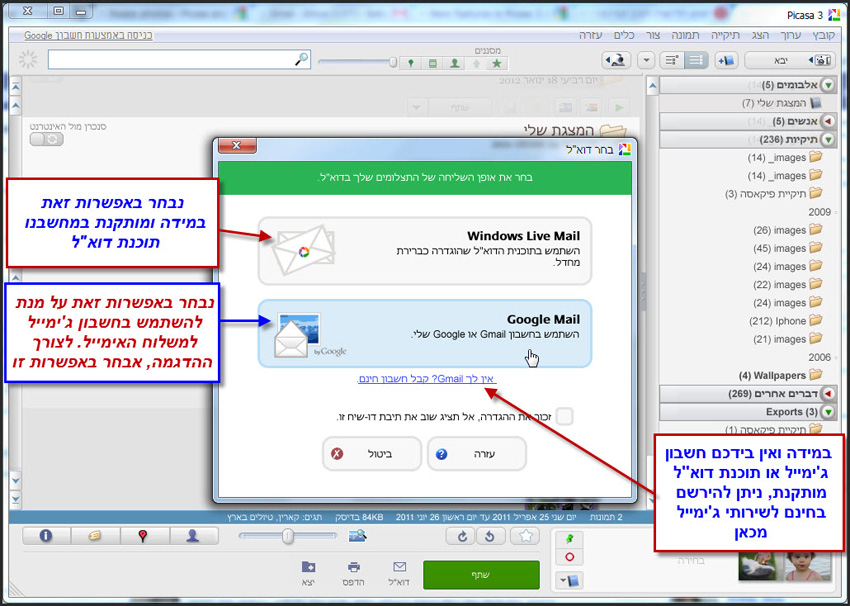Viewport: 850px width, 606px height.
Task: Click the עזרה help button in dialog
Action: [476, 454]
